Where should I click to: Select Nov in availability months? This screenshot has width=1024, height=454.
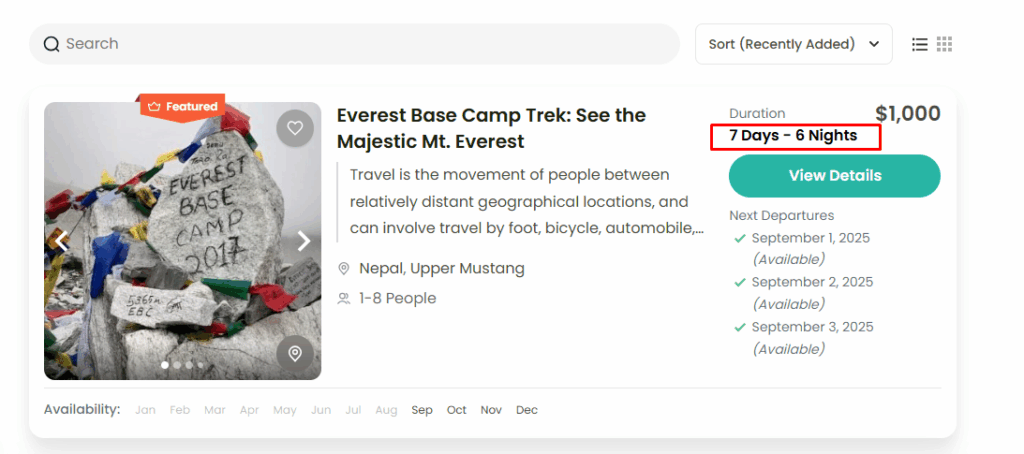pos(491,410)
